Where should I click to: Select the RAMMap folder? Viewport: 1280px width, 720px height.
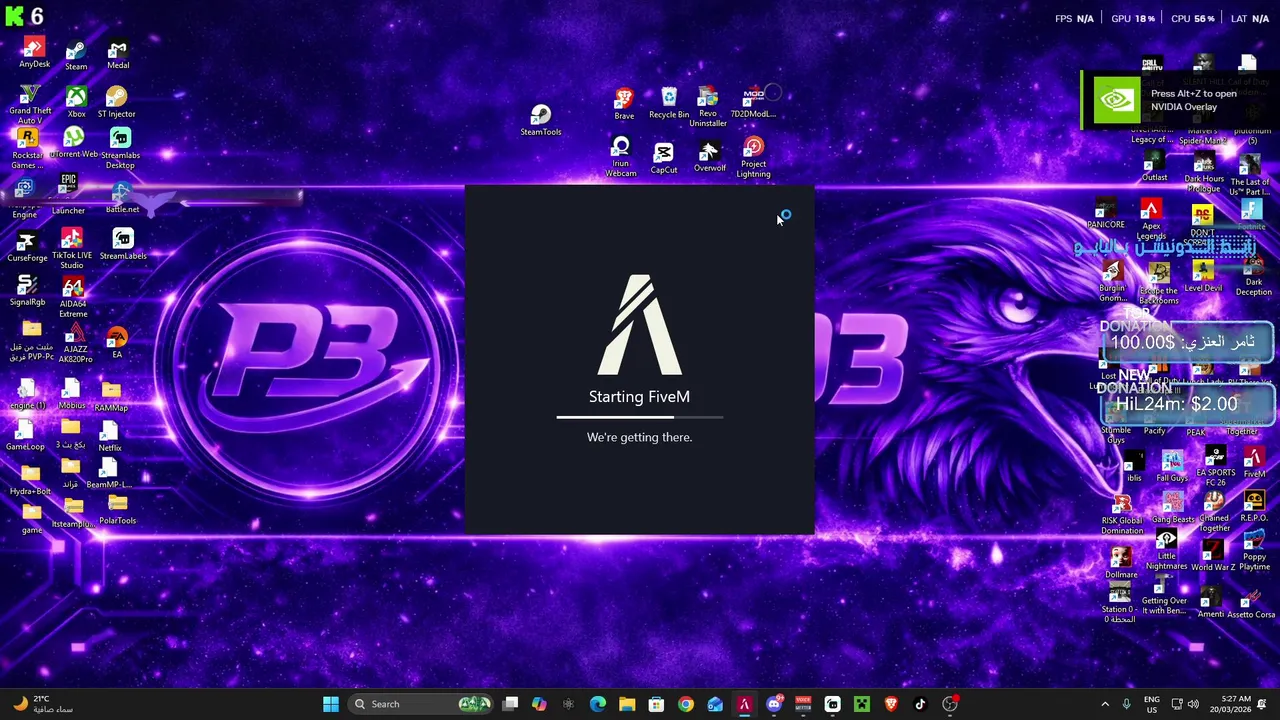(x=111, y=397)
